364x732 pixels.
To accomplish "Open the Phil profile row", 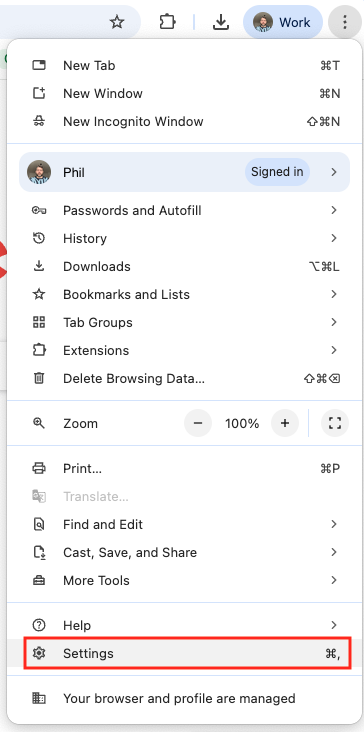I will 184,172.
